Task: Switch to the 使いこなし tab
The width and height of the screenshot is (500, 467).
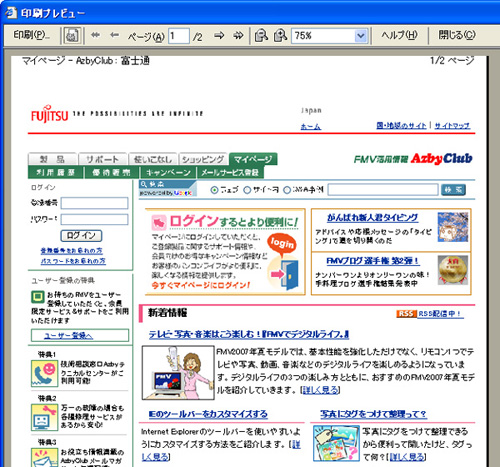Action: (x=153, y=159)
